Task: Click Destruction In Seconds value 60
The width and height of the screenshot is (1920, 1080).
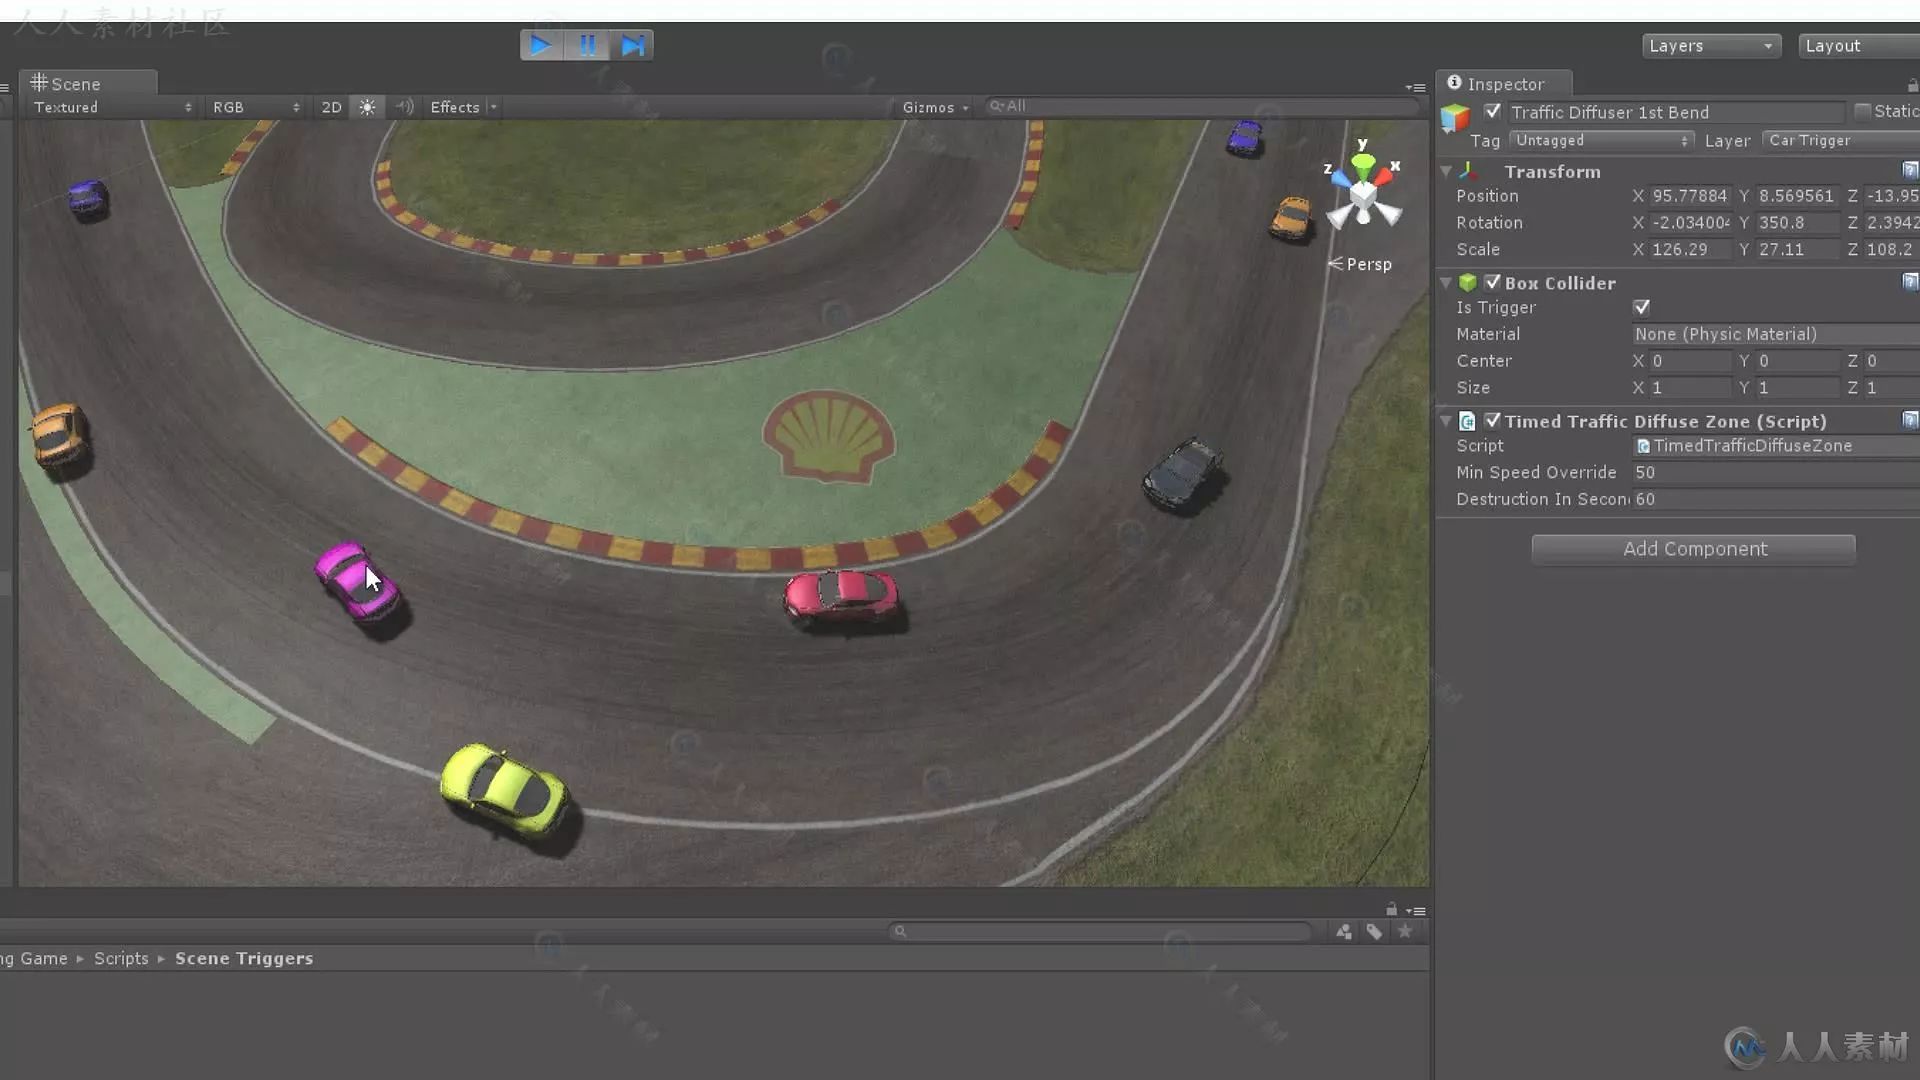Action: pyautogui.click(x=1775, y=499)
